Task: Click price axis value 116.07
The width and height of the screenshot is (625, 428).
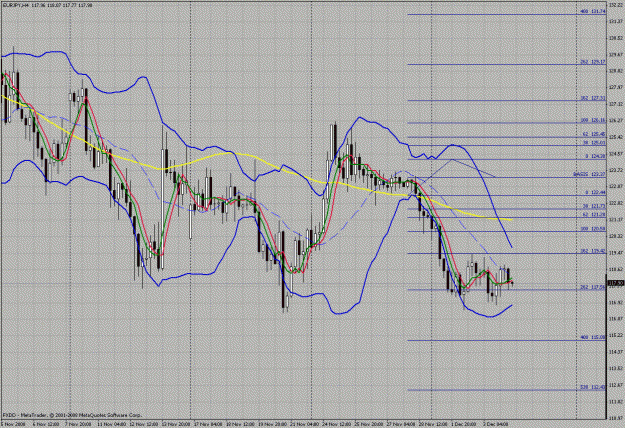Action: click(x=616, y=318)
